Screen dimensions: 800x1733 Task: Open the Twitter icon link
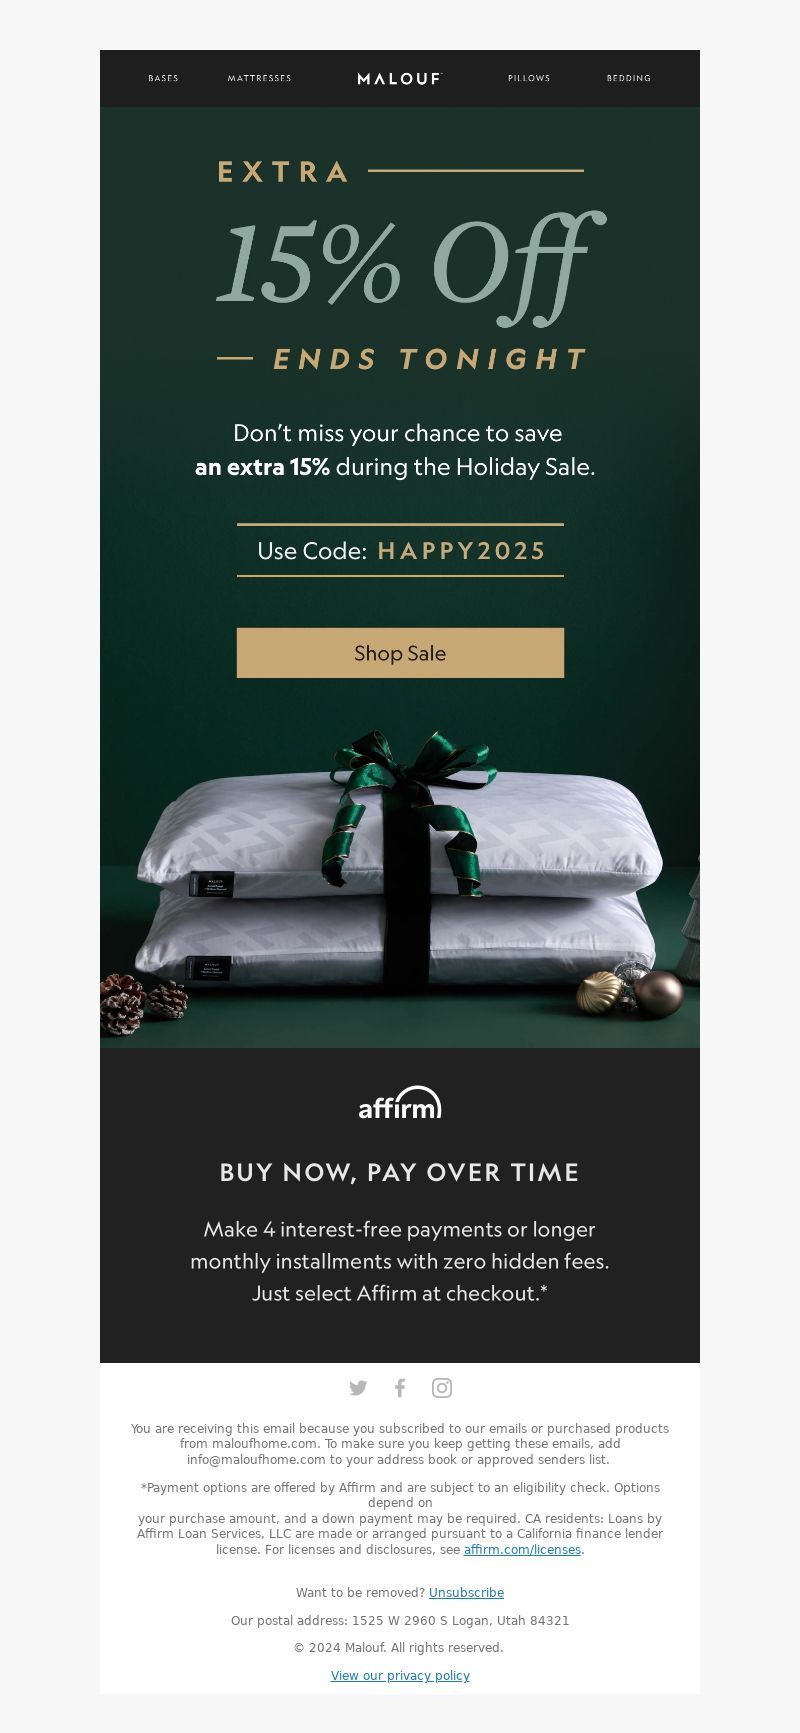coord(358,1388)
